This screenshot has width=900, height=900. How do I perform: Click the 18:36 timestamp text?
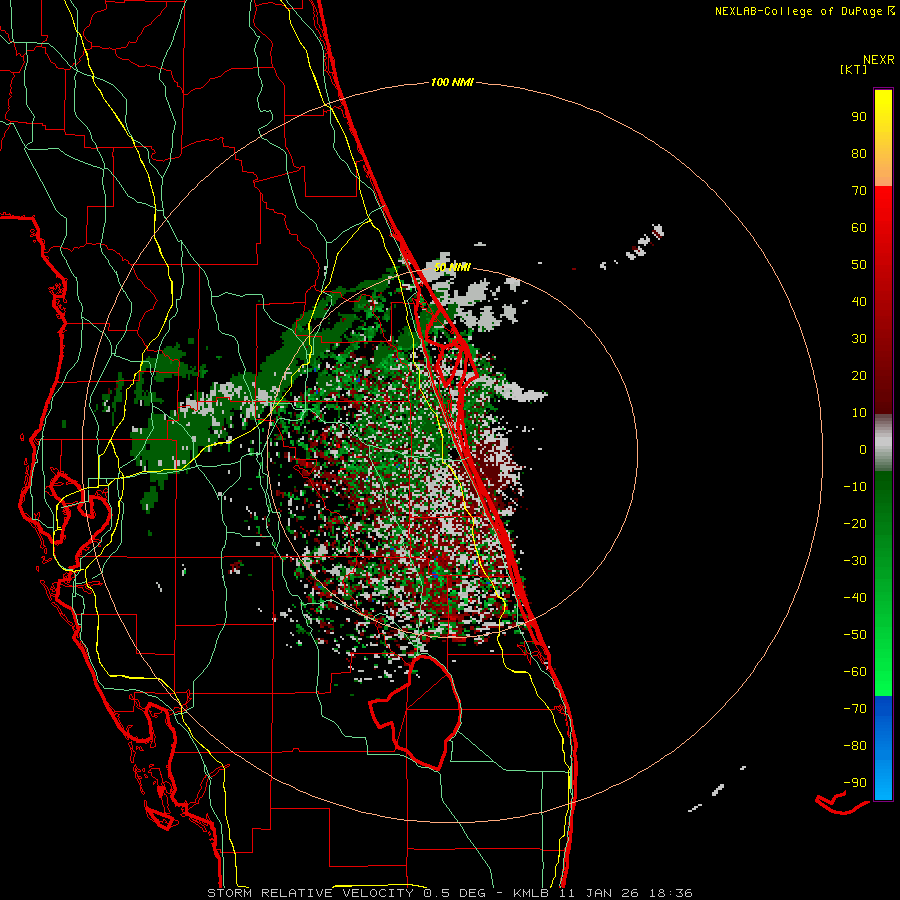(x=670, y=893)
